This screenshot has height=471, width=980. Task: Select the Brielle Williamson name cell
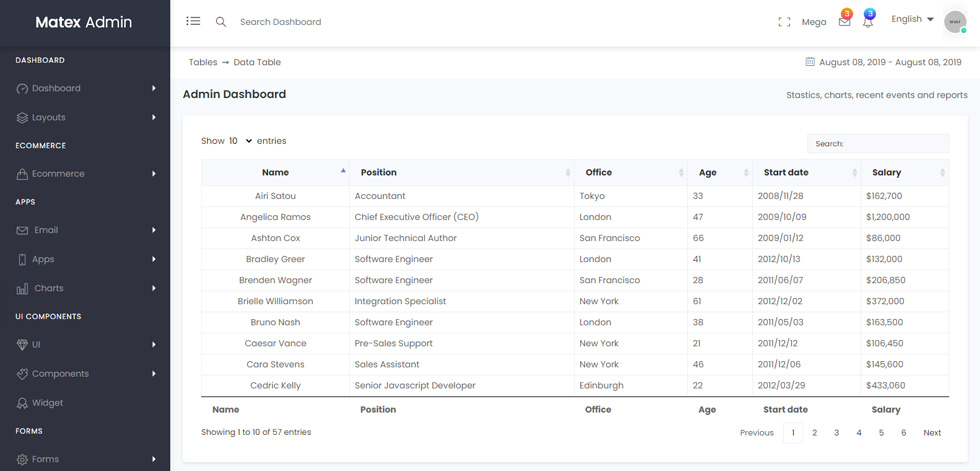(275, 301)
